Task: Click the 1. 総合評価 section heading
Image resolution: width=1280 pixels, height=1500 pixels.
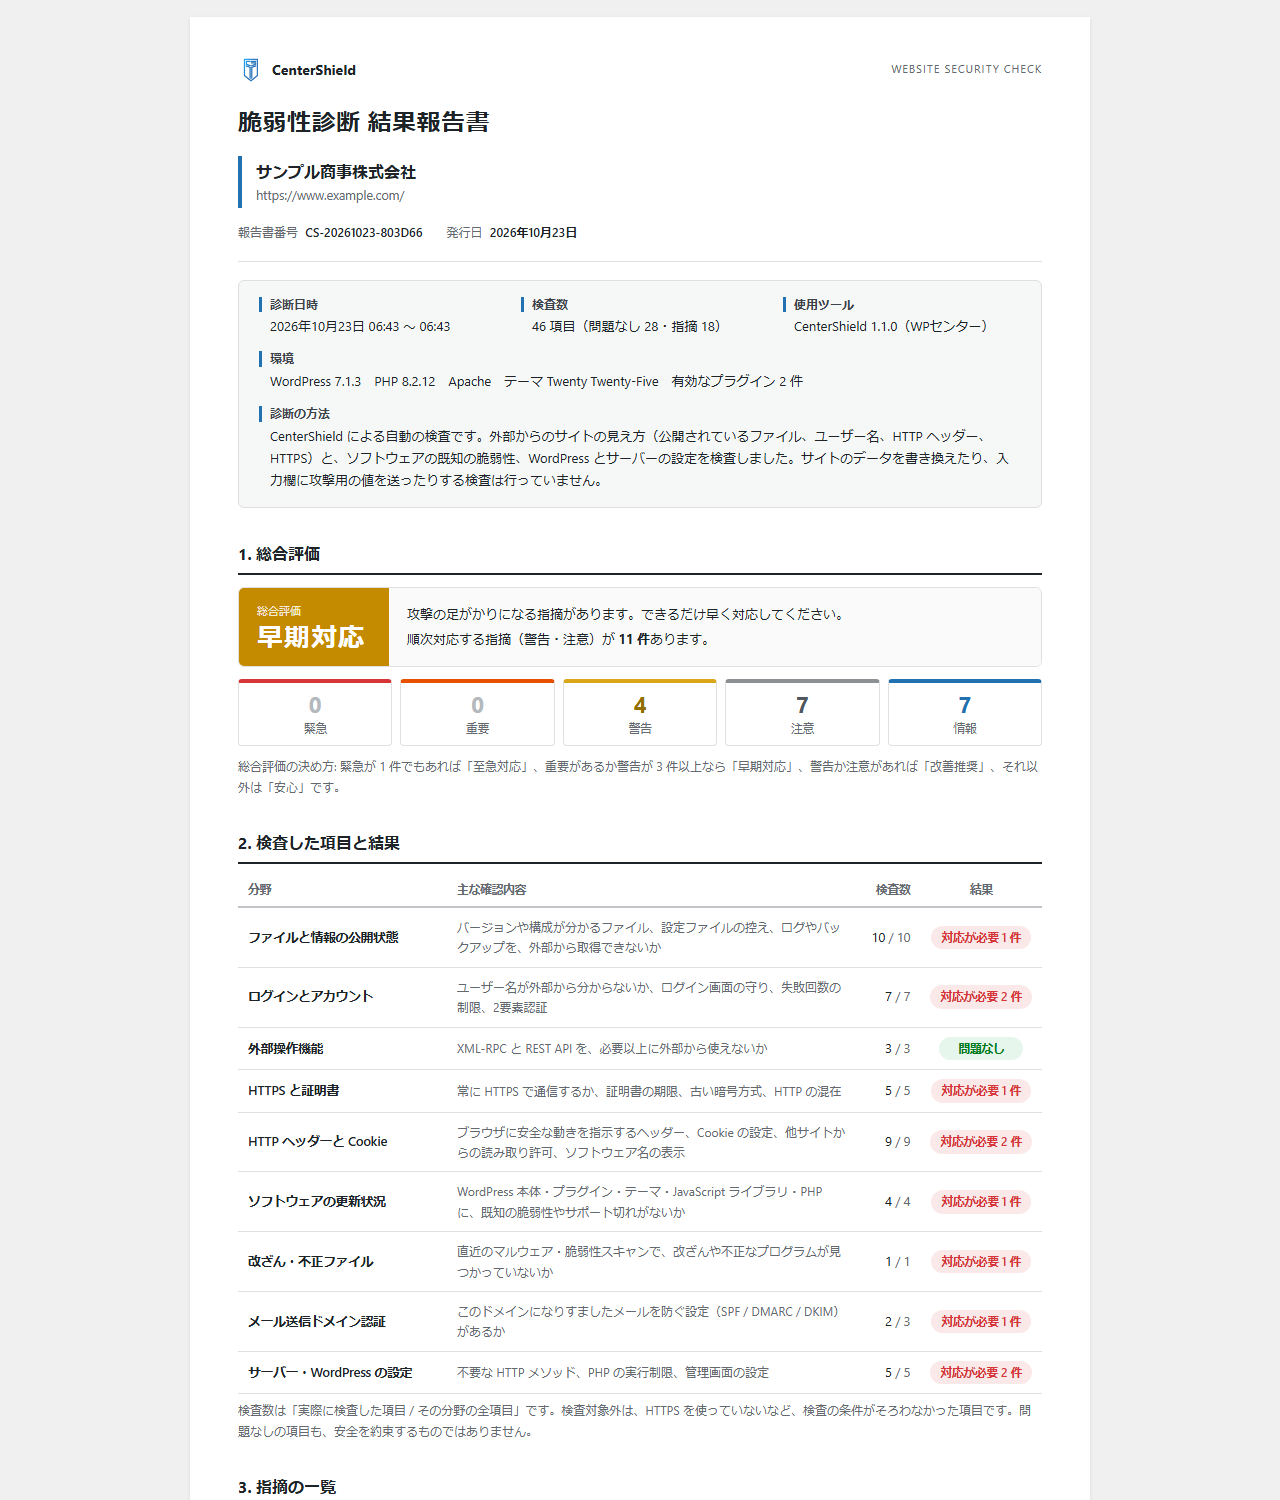Action: tap(279, 554)
